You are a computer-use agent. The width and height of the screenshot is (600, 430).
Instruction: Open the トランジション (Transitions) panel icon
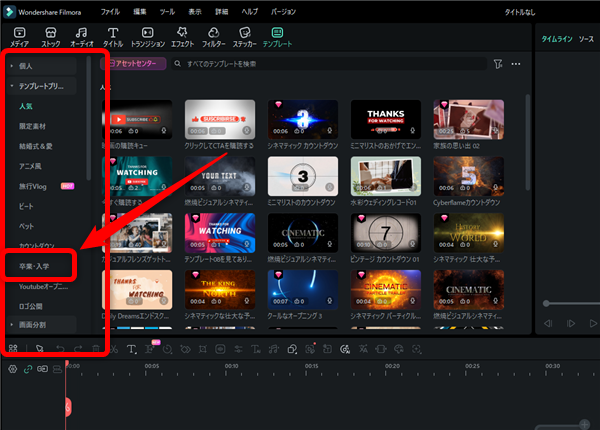(147, 37)
